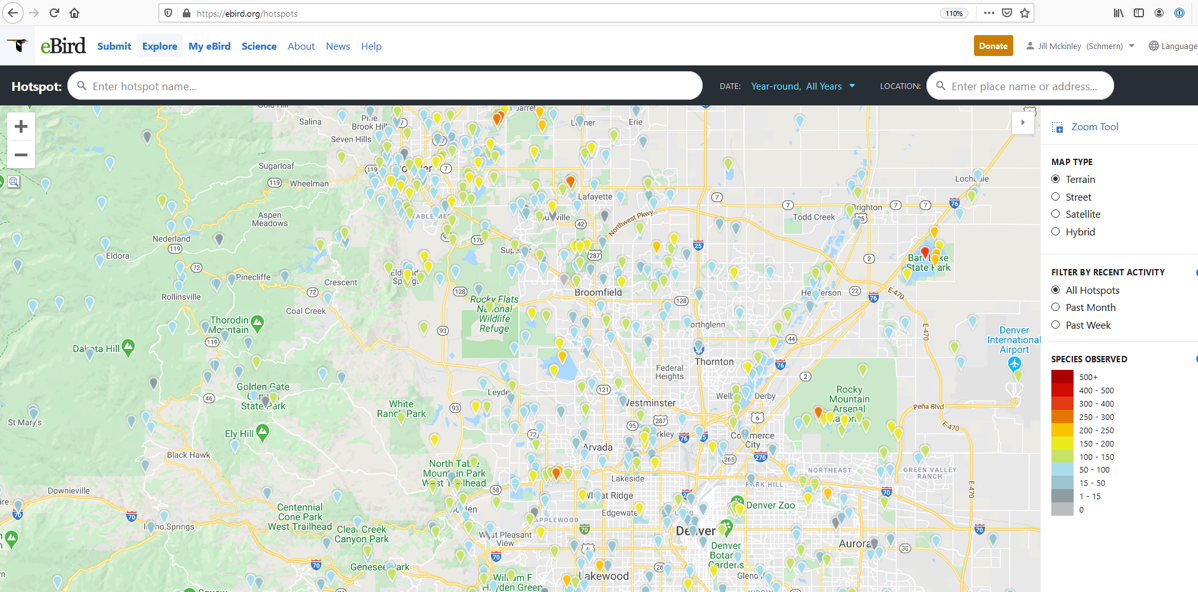Click the Dakota Hill peak icon
The image size is (1198, 592).
pyautogui.click(x=129, y=347)
